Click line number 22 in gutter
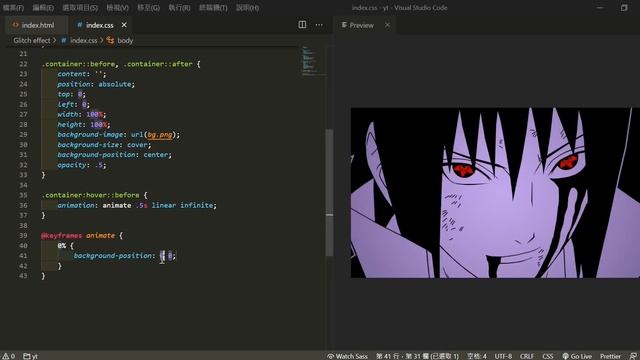This screenshot has width=640, height=360. (23, 64)
